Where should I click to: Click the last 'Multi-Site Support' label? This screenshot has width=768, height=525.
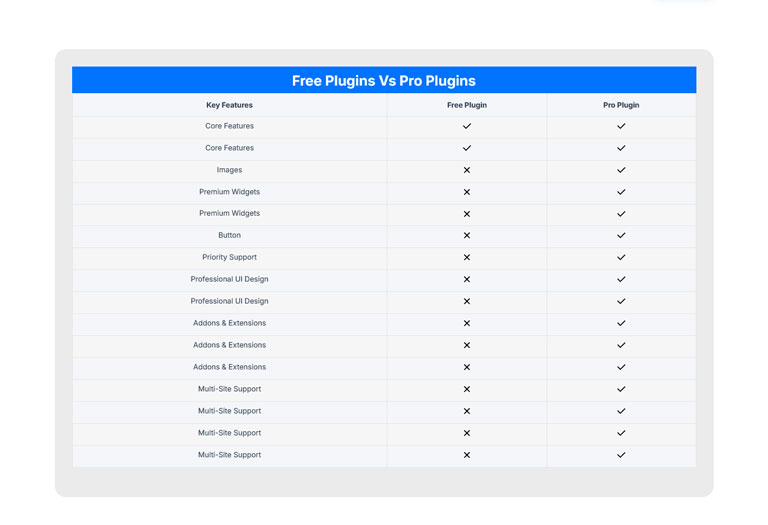pos(229,455)
